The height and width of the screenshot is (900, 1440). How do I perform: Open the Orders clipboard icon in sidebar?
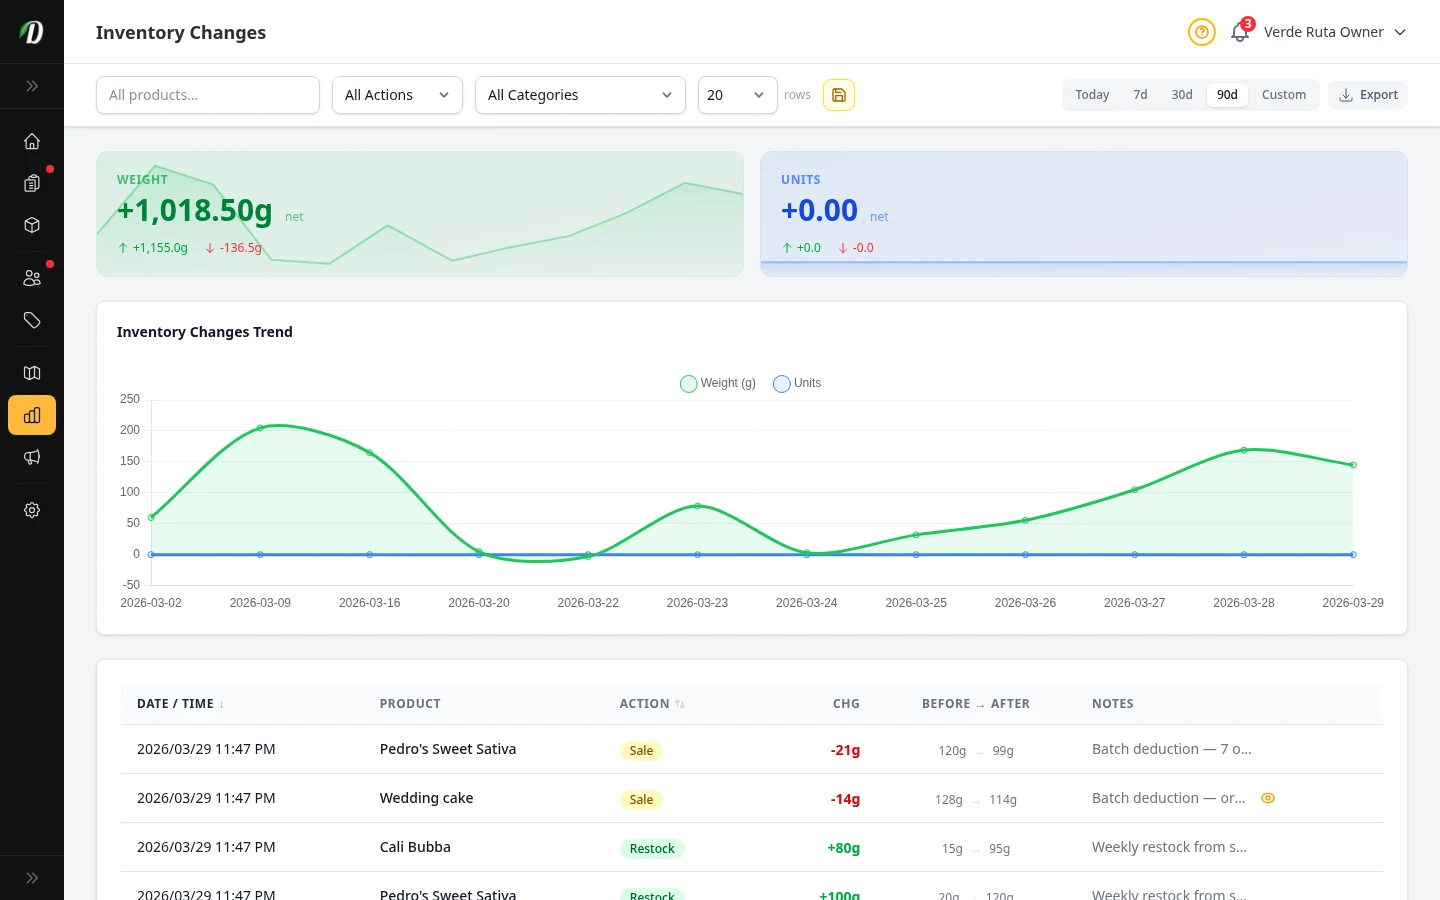[x=32, y=183]
